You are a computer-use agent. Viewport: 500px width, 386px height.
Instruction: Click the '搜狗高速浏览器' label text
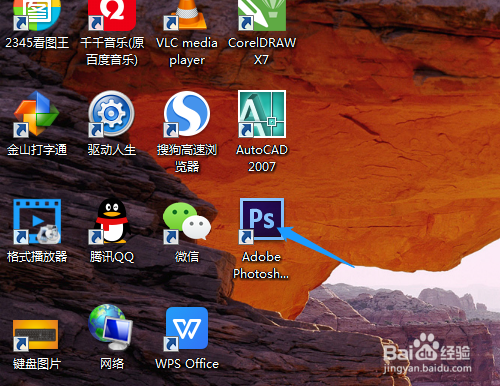pyautogui.click(x=187, y=158)
